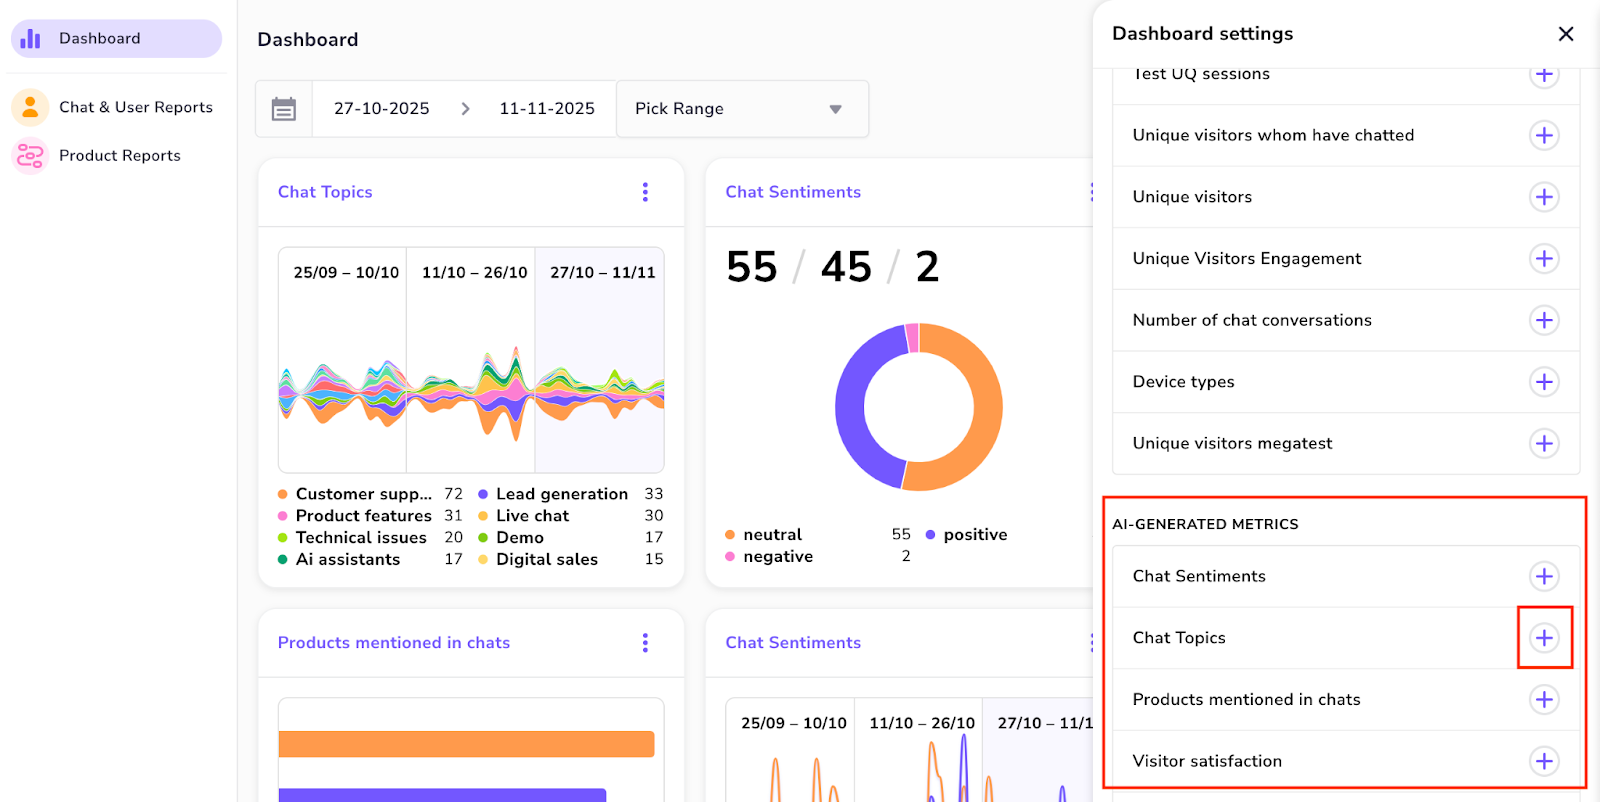Navigate to Product Reports
The height and width of the screenshot is (802, 1600).
click(119, 156)
